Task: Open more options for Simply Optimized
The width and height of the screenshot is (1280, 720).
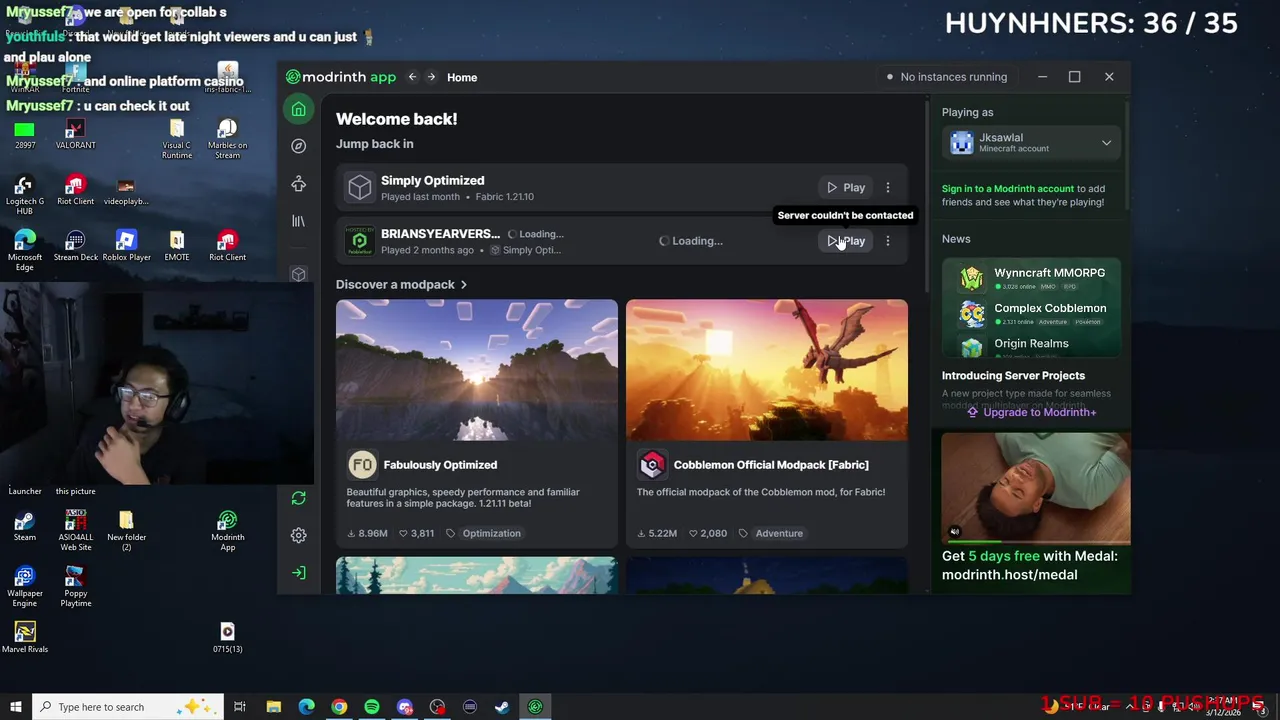Action: pos(887,187)
